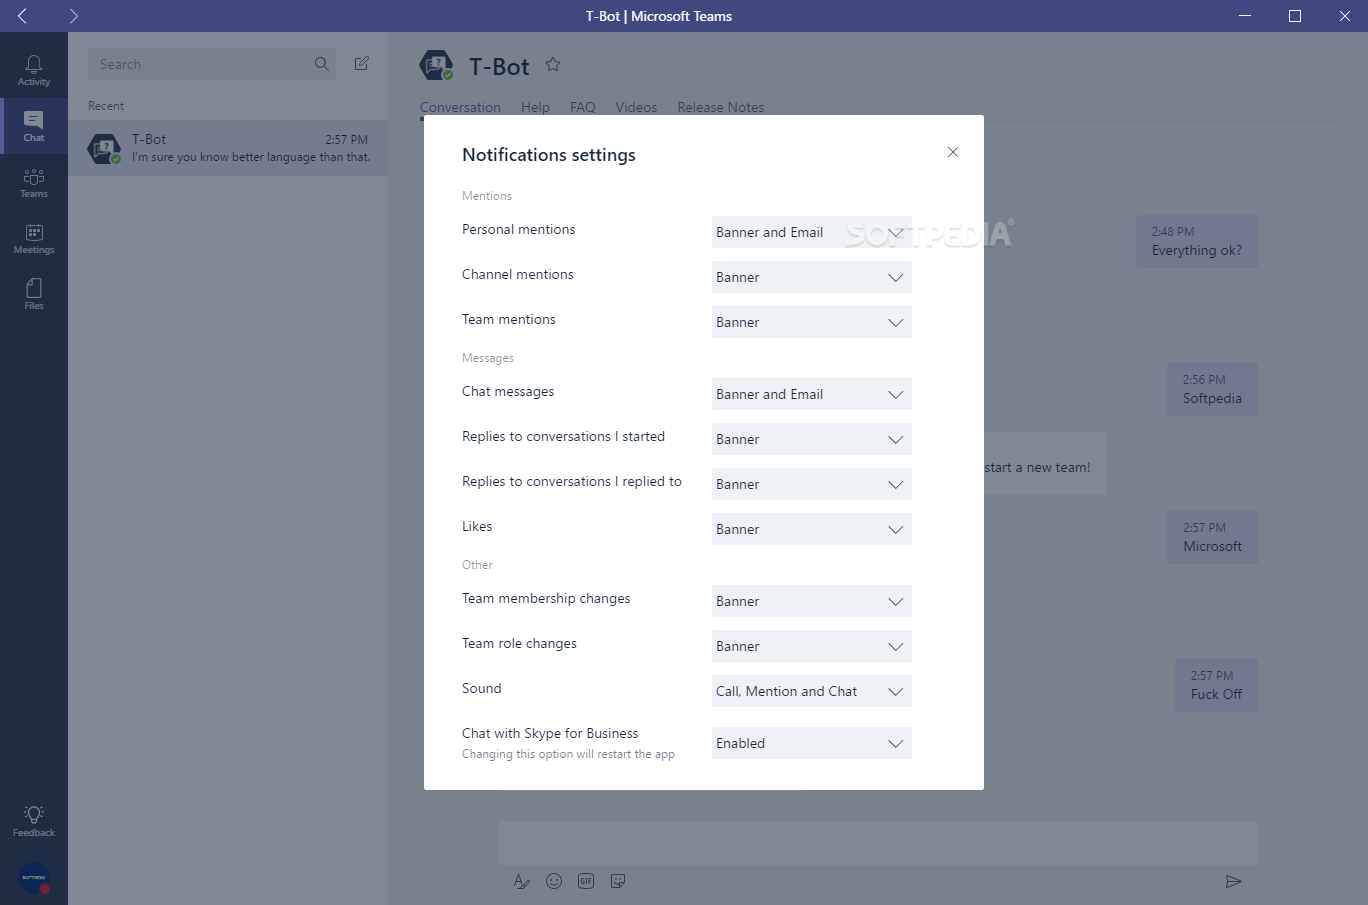
Task: Expand Personal mentions dropdown
Action: (812, 232)
